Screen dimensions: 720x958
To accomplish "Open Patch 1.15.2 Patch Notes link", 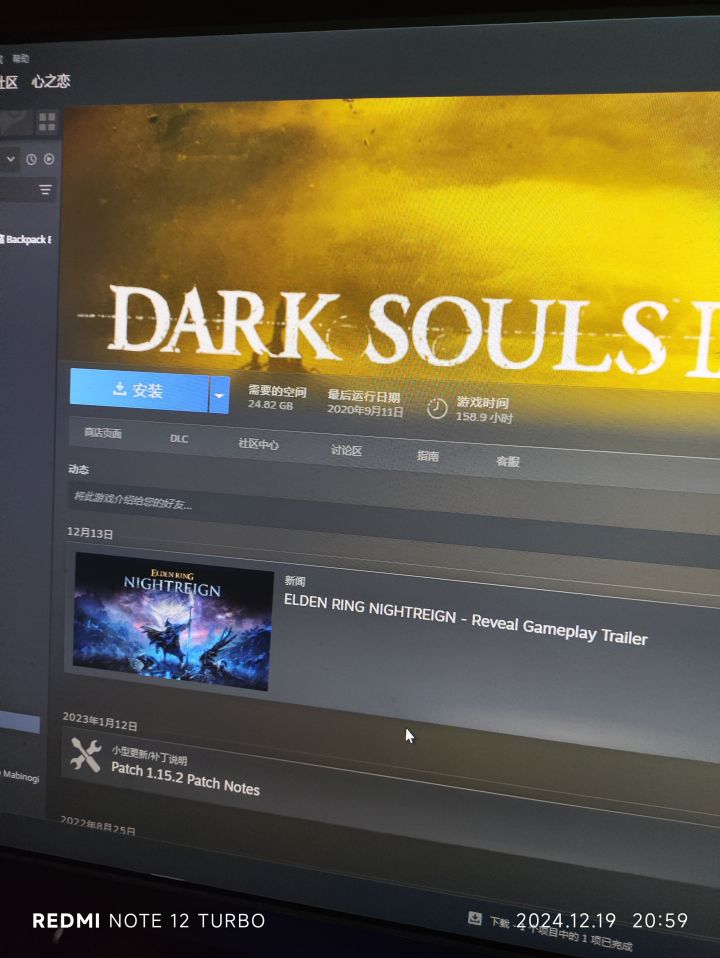I will coord(185,778).
